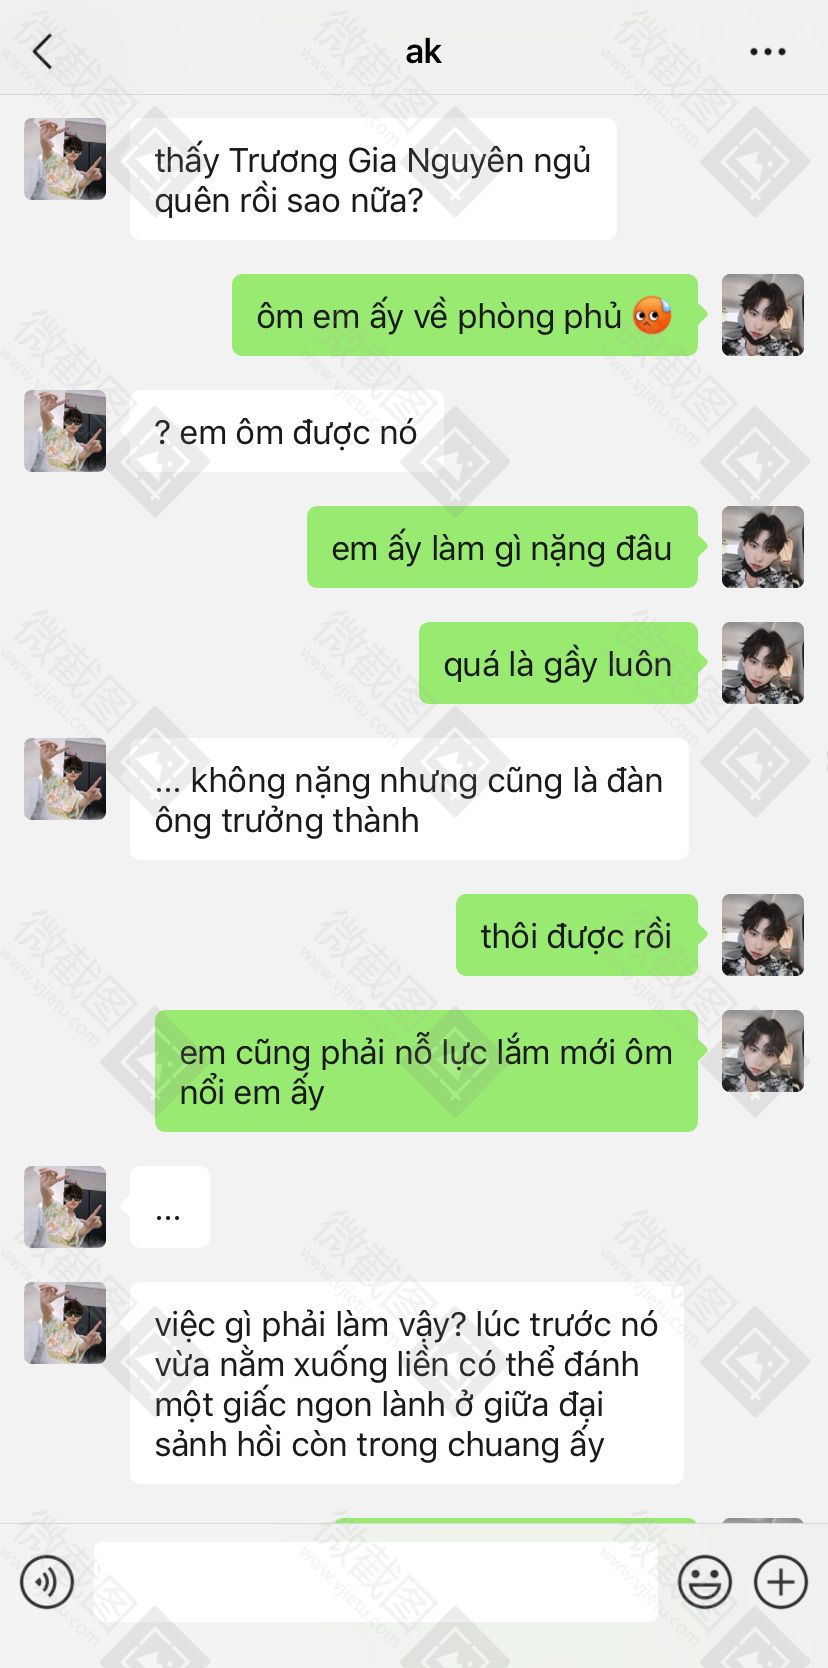Tap the voice message icon

tap(47, 1582)
